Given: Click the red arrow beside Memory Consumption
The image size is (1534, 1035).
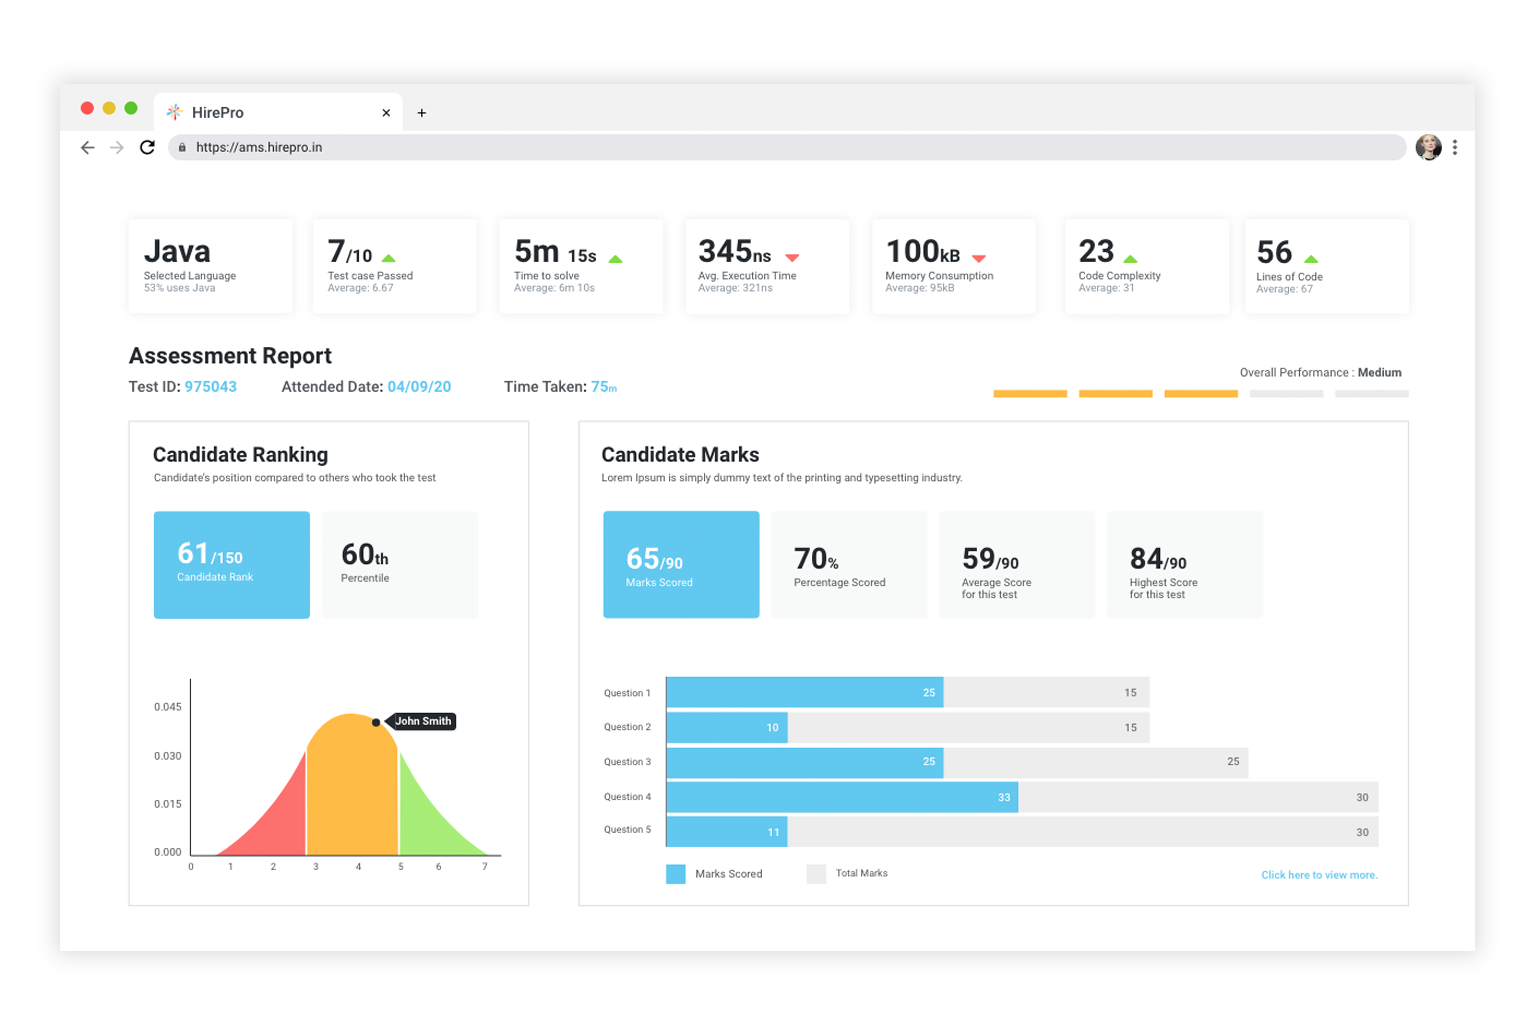Looking at the screenshot, I should tap(977, 256).
